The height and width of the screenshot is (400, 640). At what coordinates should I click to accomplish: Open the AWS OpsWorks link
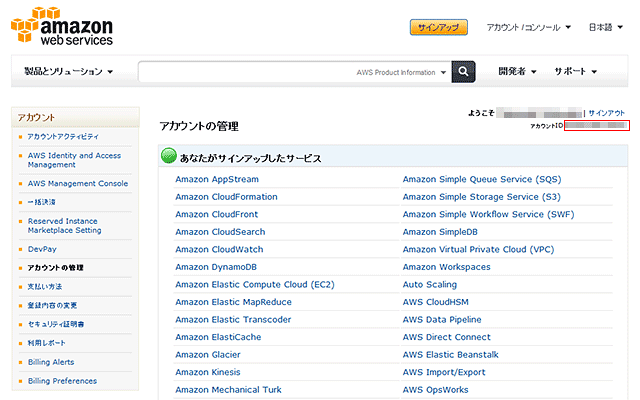pos(436,390)
